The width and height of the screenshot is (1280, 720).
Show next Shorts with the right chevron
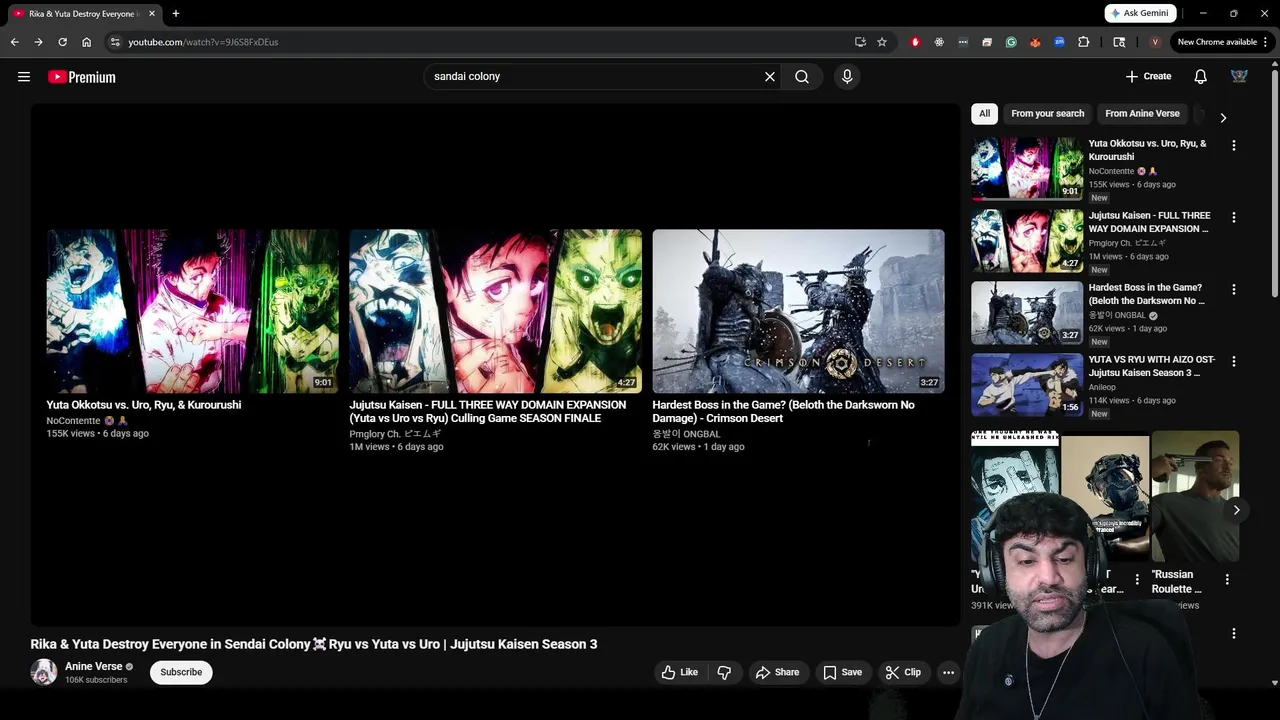click(x=1236, y=510)
